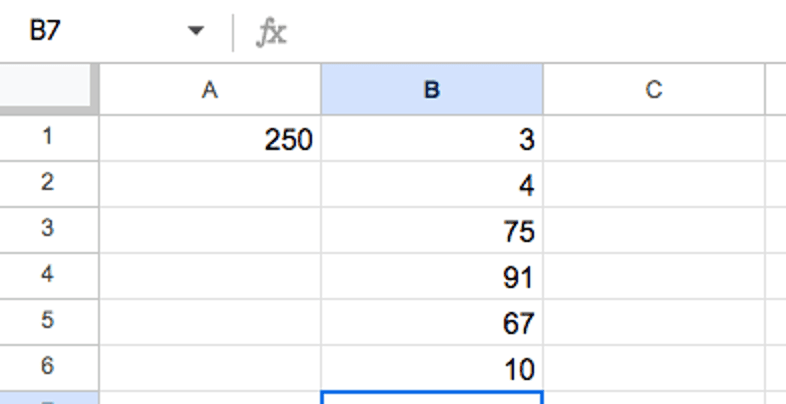Click cell A1 containing 250
The width and height of the screenshot is (786, 404).
point(210,139)
